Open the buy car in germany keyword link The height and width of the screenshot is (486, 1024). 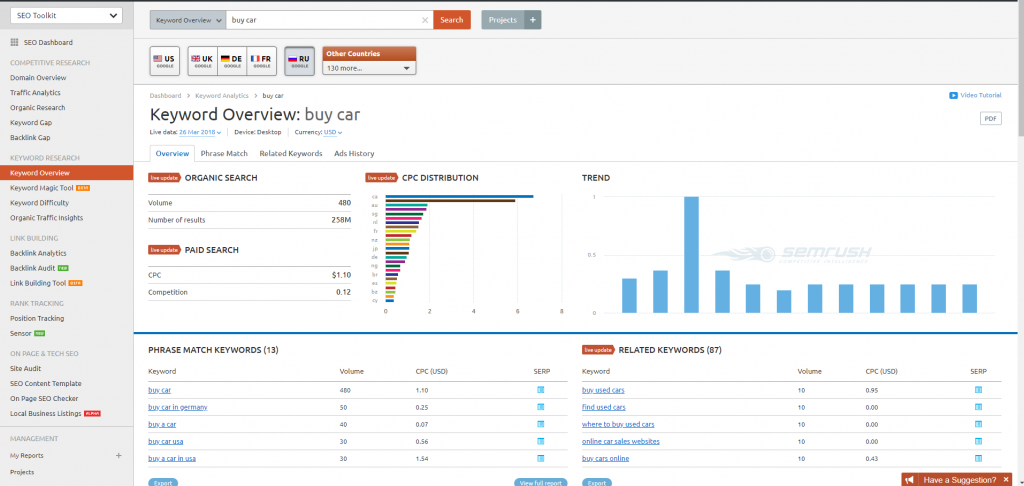[178, 407]
